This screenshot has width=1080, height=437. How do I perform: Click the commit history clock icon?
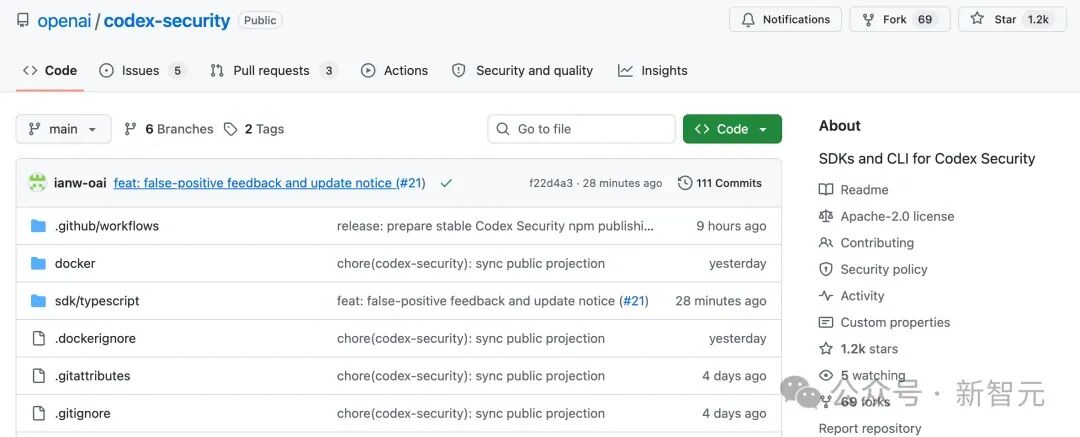pyautogui.click(x=685, y=183)
